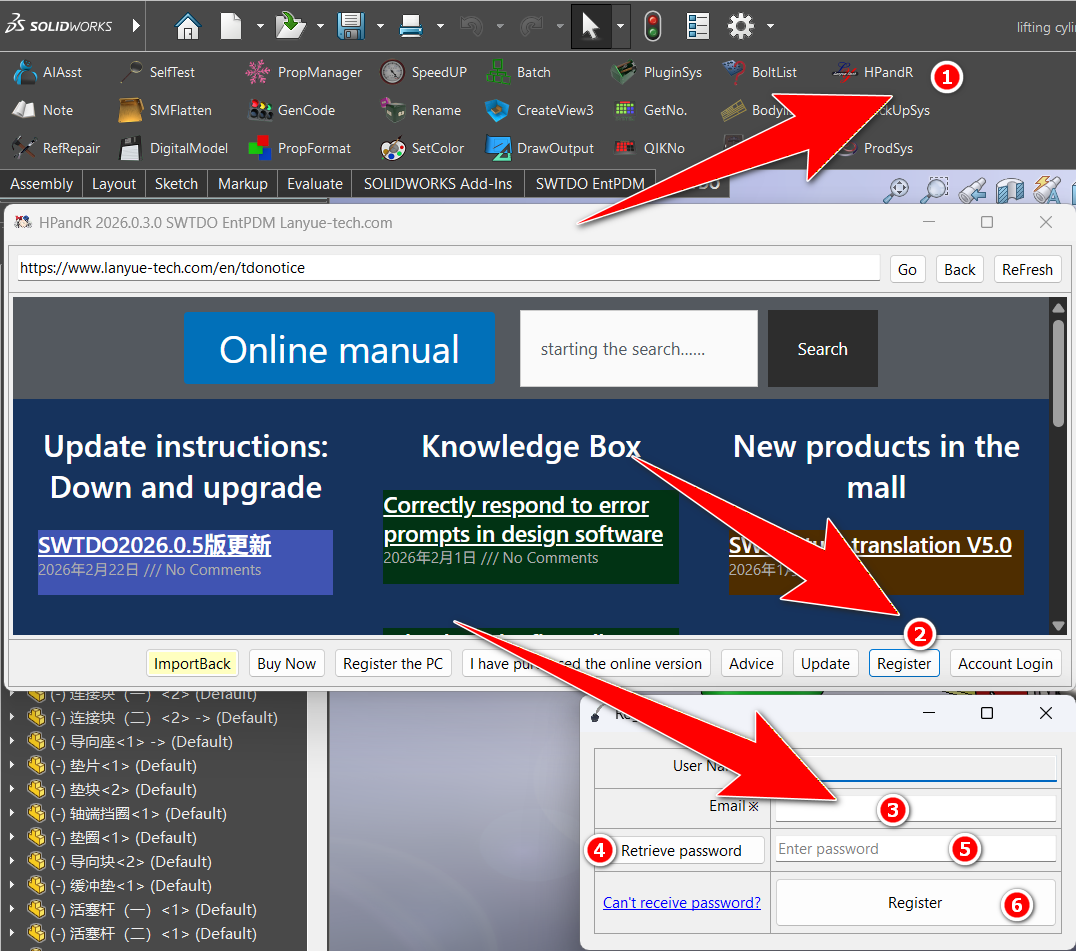Open the Save dropdown arrow
Viewport: 1076px width, 951px height.
coord(380,26)
